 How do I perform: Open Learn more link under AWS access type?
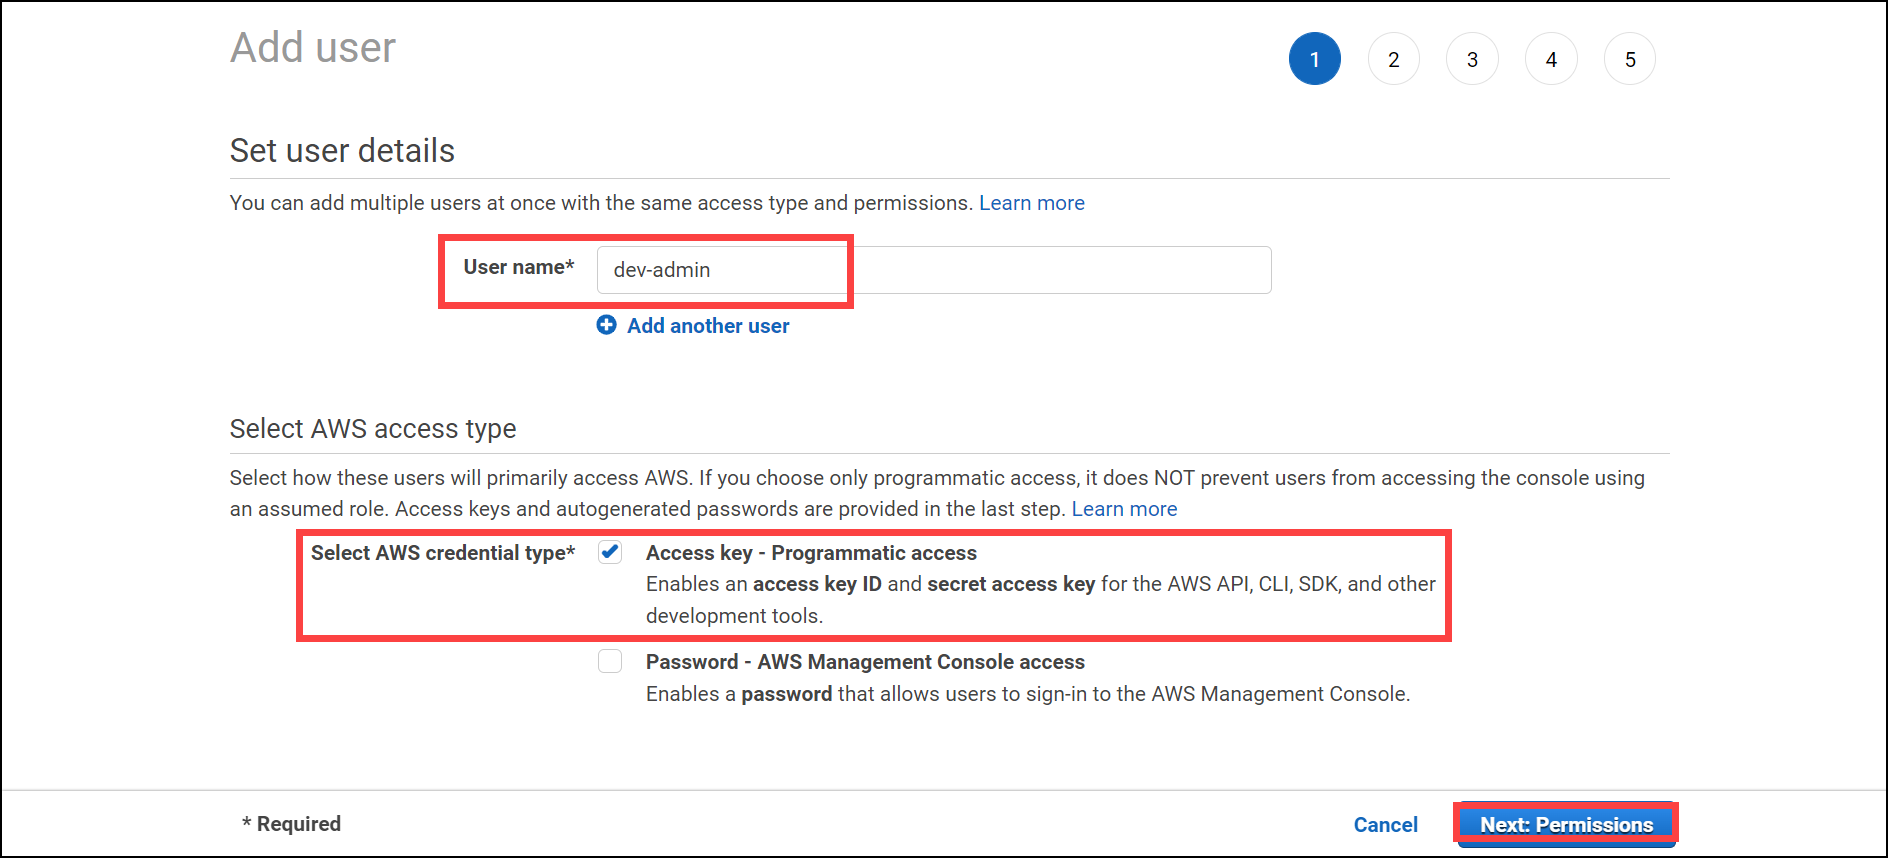click(1124, 509)
